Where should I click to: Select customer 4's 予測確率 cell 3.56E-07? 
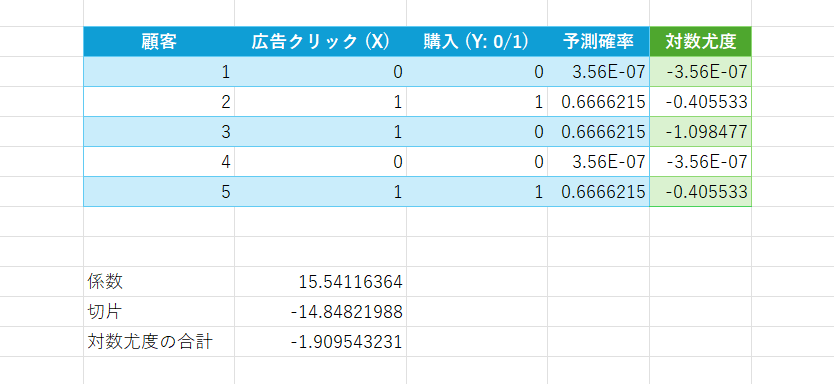(x=598, y=161)
